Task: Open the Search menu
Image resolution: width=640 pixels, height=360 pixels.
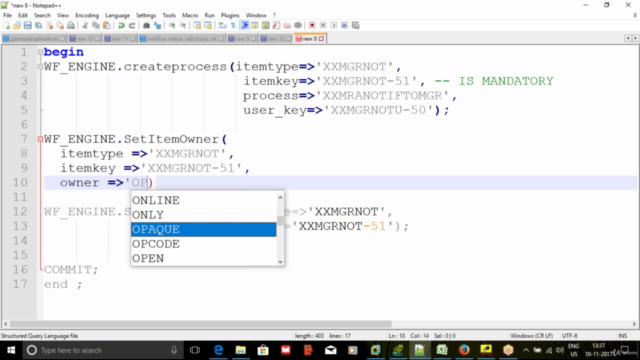Action: click(x=42, y=15)
